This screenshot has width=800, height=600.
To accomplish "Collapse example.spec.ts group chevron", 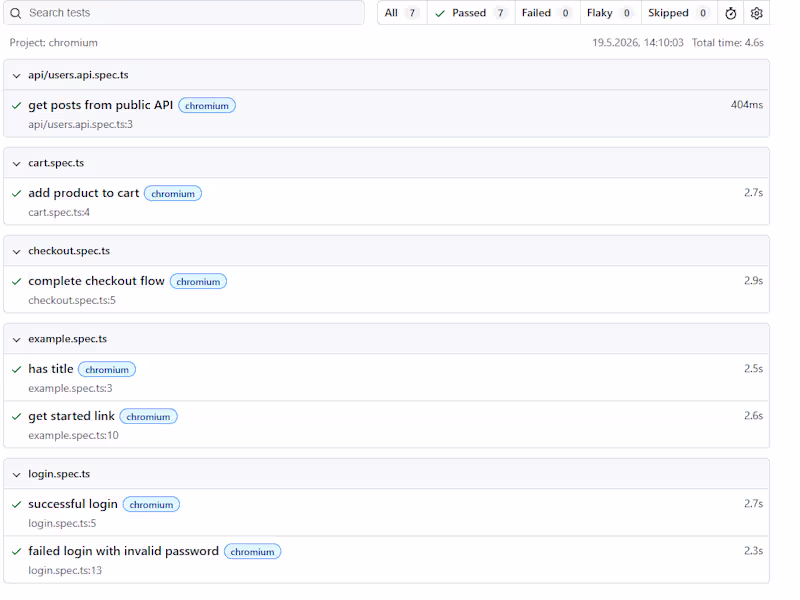I will click(16, 340).
